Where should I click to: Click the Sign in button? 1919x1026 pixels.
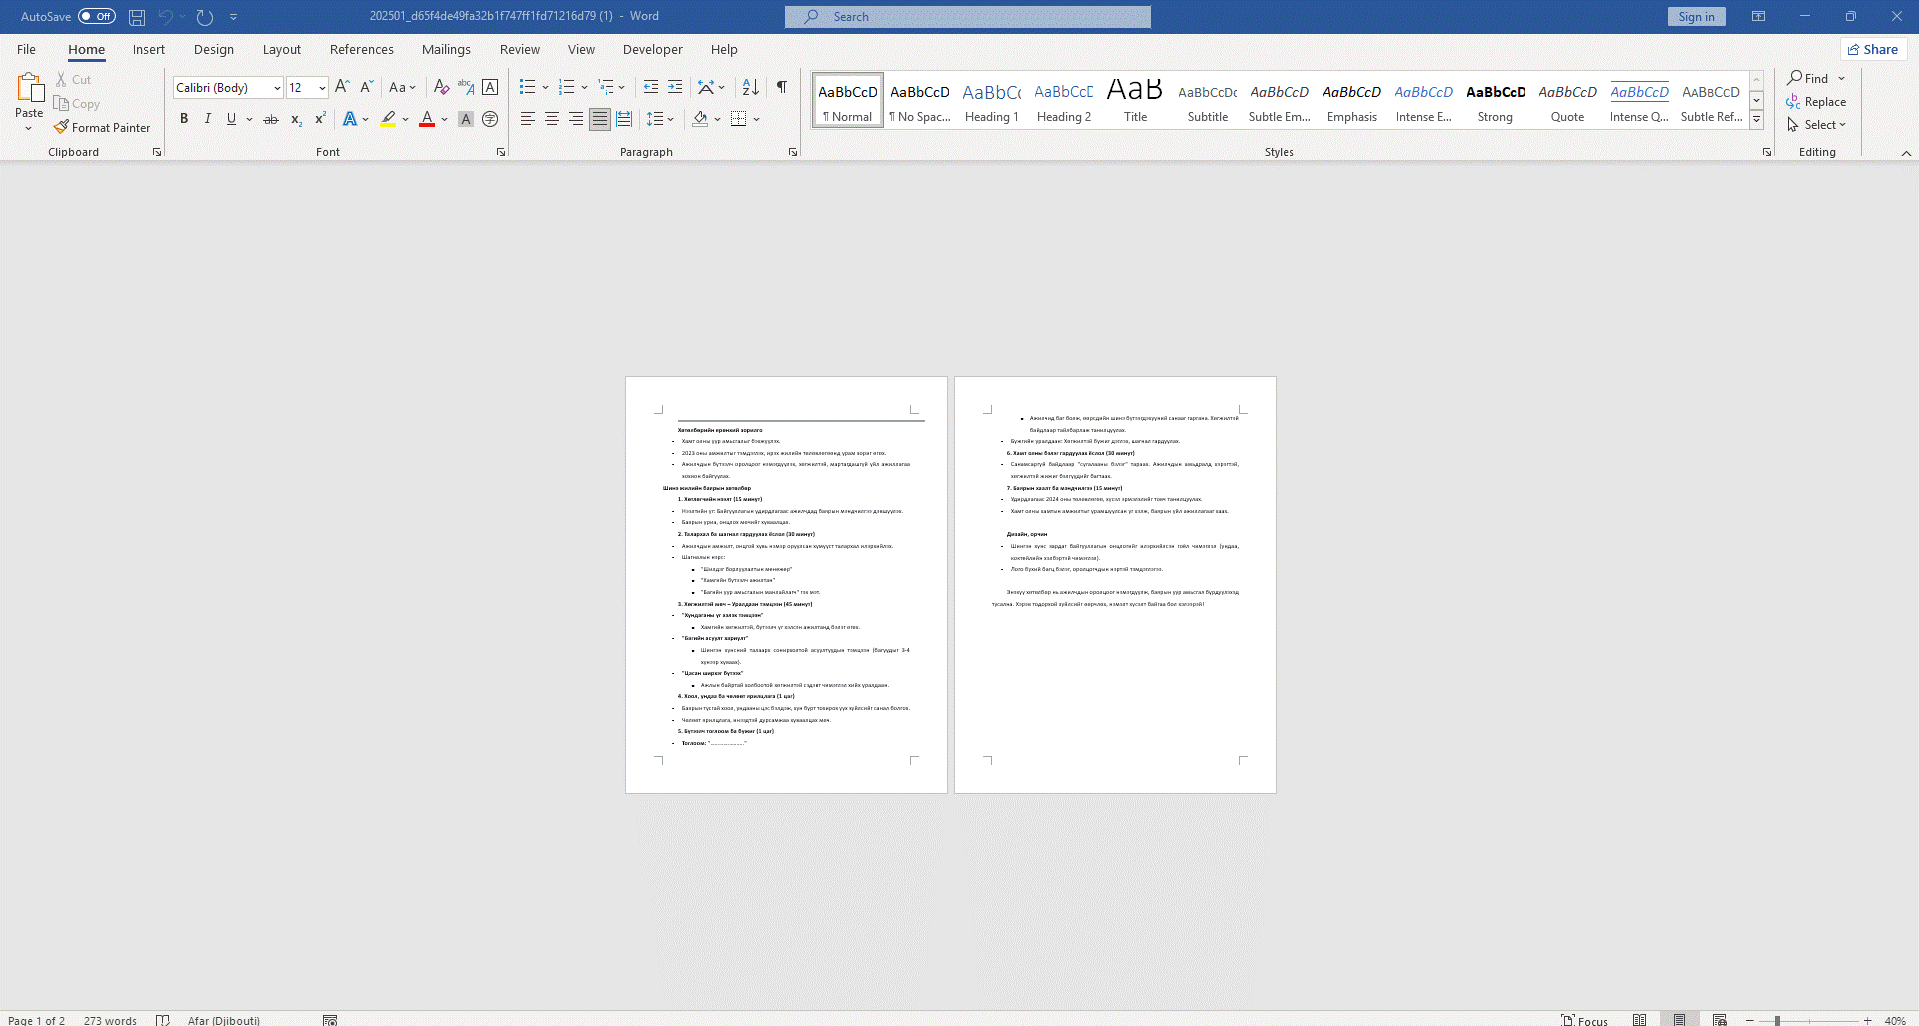point(1696,17)
